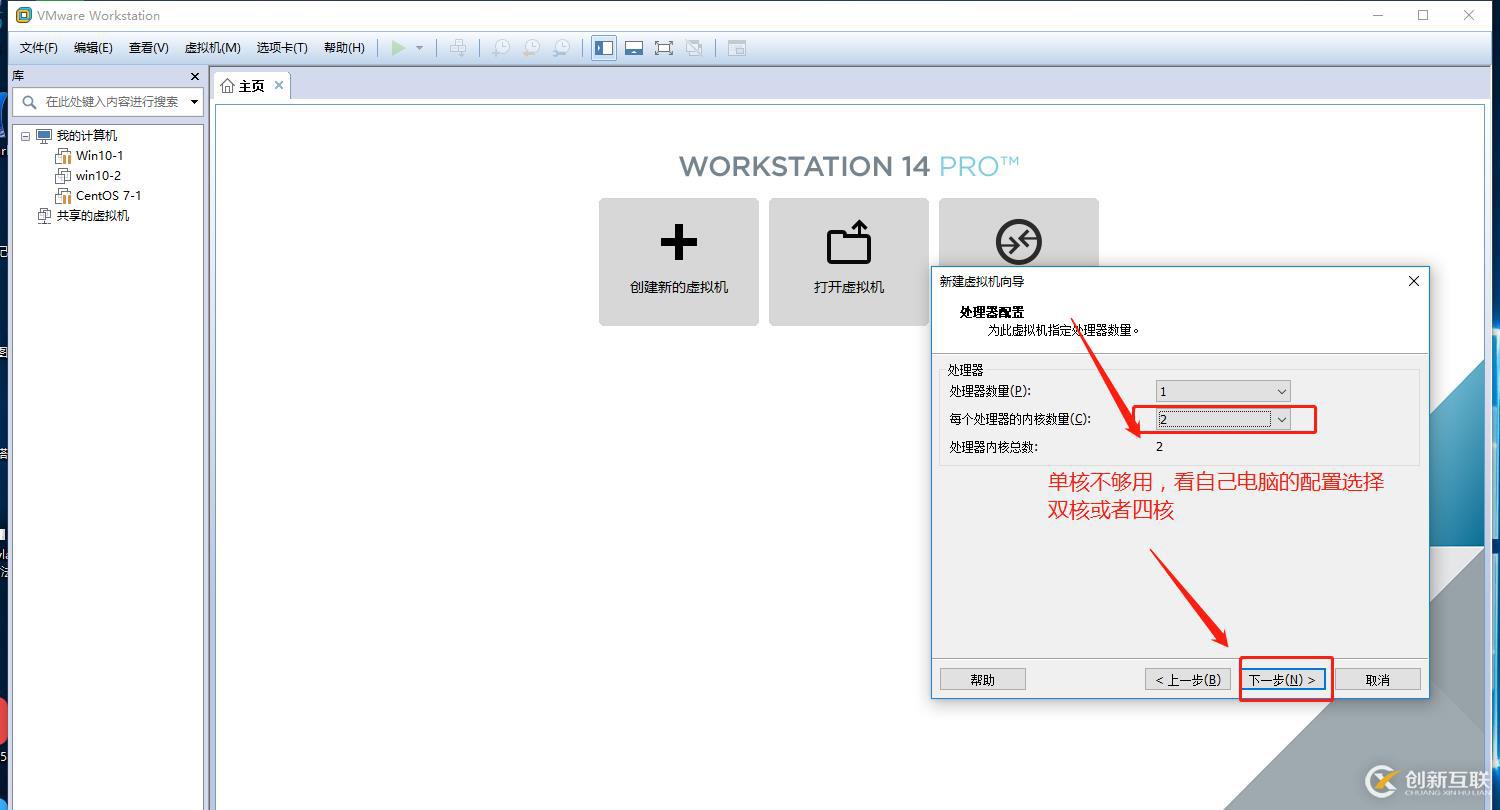Viewport: 1500px width, 810px height.
Task: Click the 打开虚拟机 tile
Action: (x=849, y=262)
